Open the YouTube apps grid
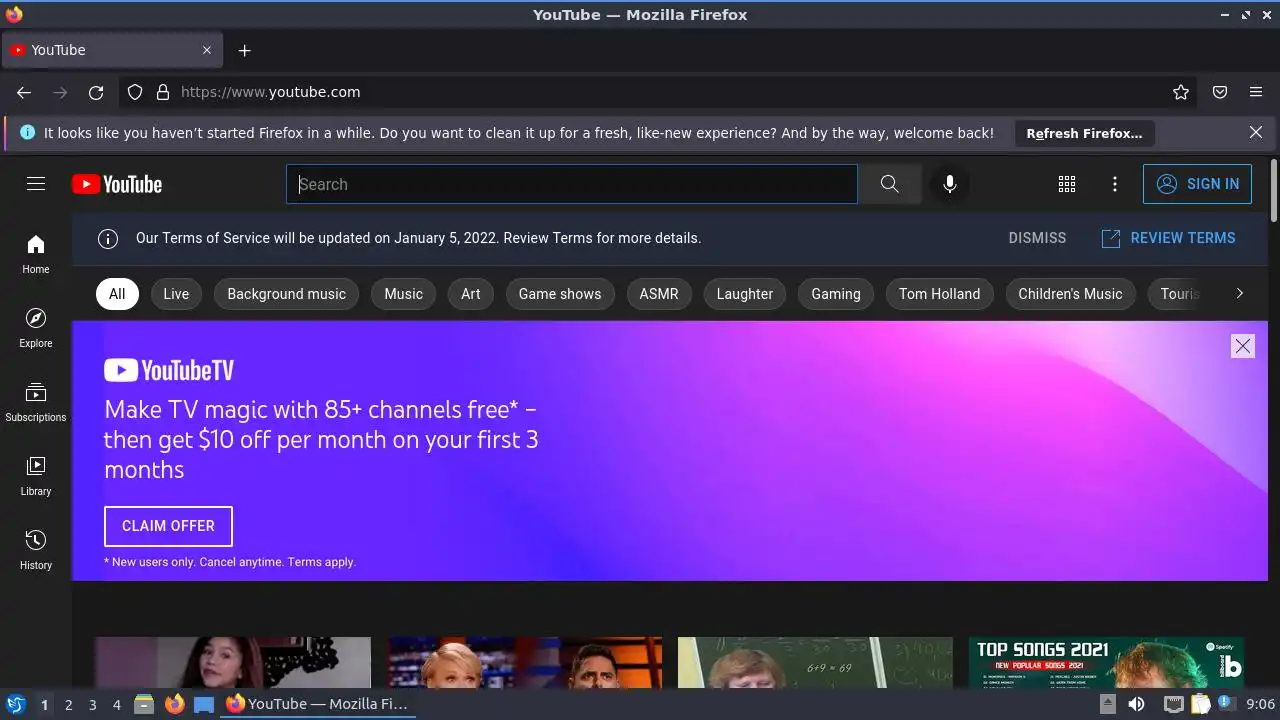The height and width of the screenshot is (720, 1280). pyautogui.click(x=1067, y=184)
